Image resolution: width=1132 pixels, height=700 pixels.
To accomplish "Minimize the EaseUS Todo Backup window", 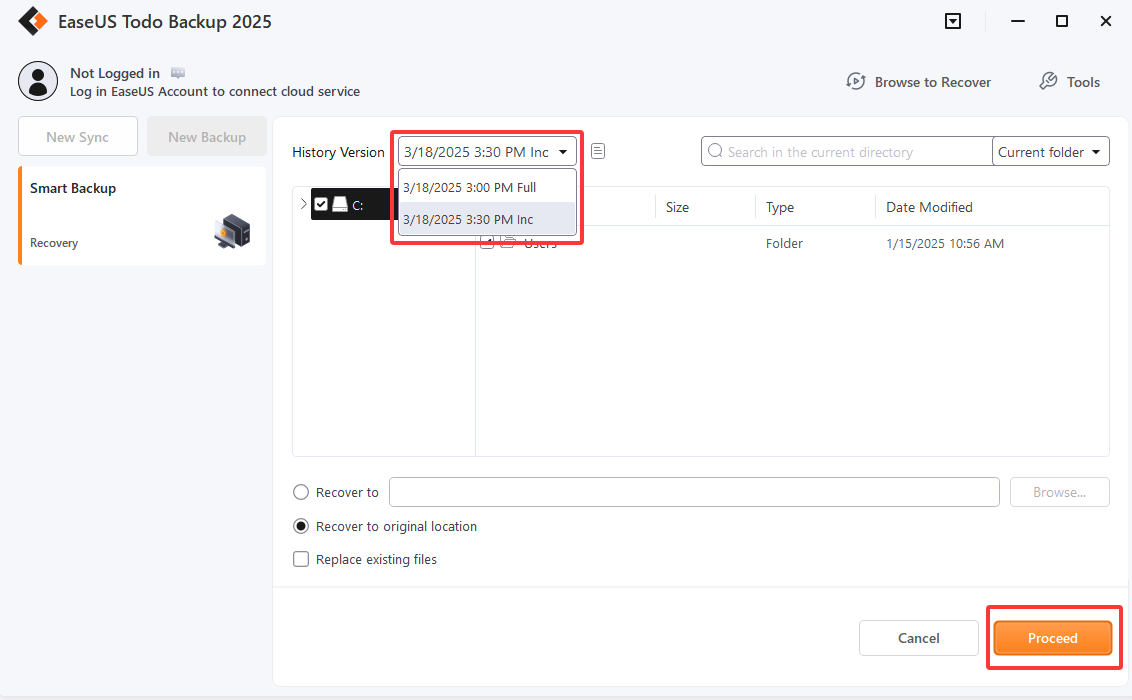I will pos(1018,21).
